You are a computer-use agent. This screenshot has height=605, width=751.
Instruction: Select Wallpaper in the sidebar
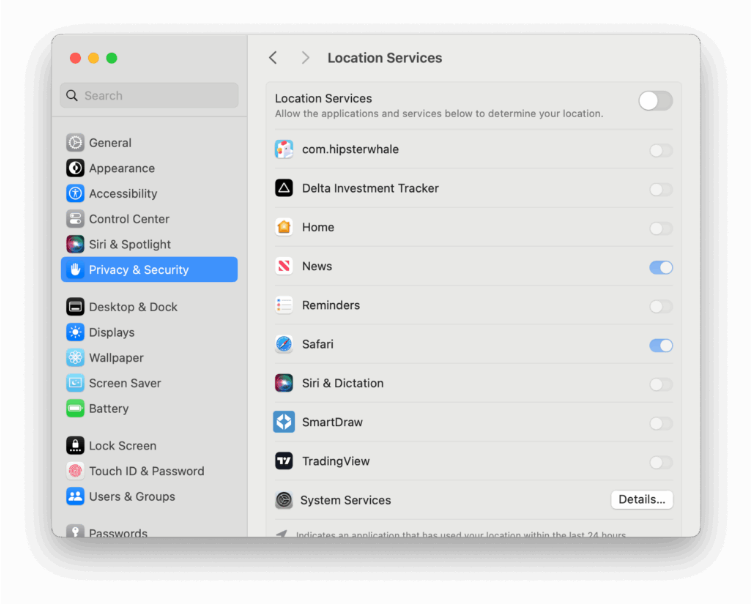(149, 358)
